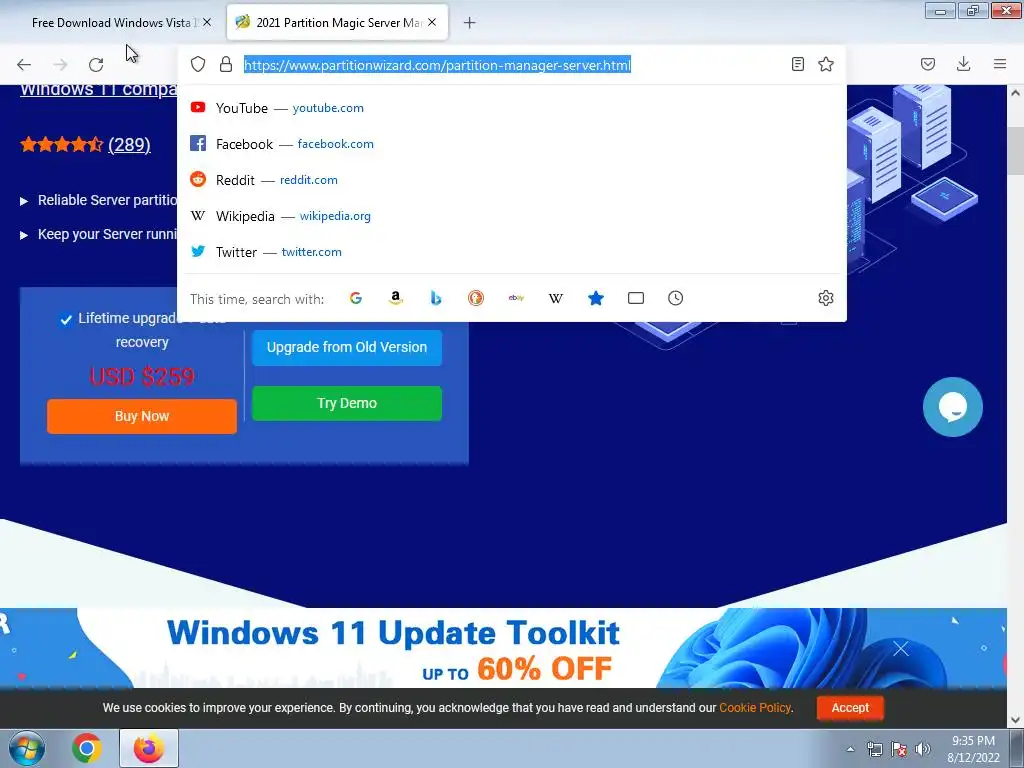
Task: Choose the Wikipedia suggestion
Action: coord(512,216)
